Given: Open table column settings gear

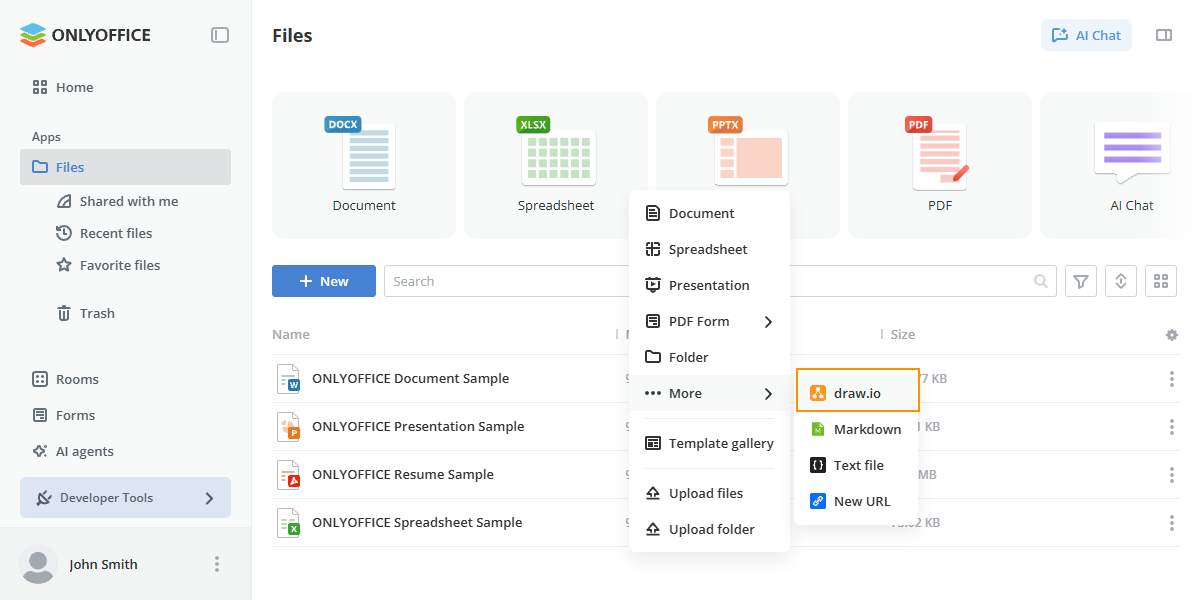Looking at the screenshot, I should point(1172,335).
